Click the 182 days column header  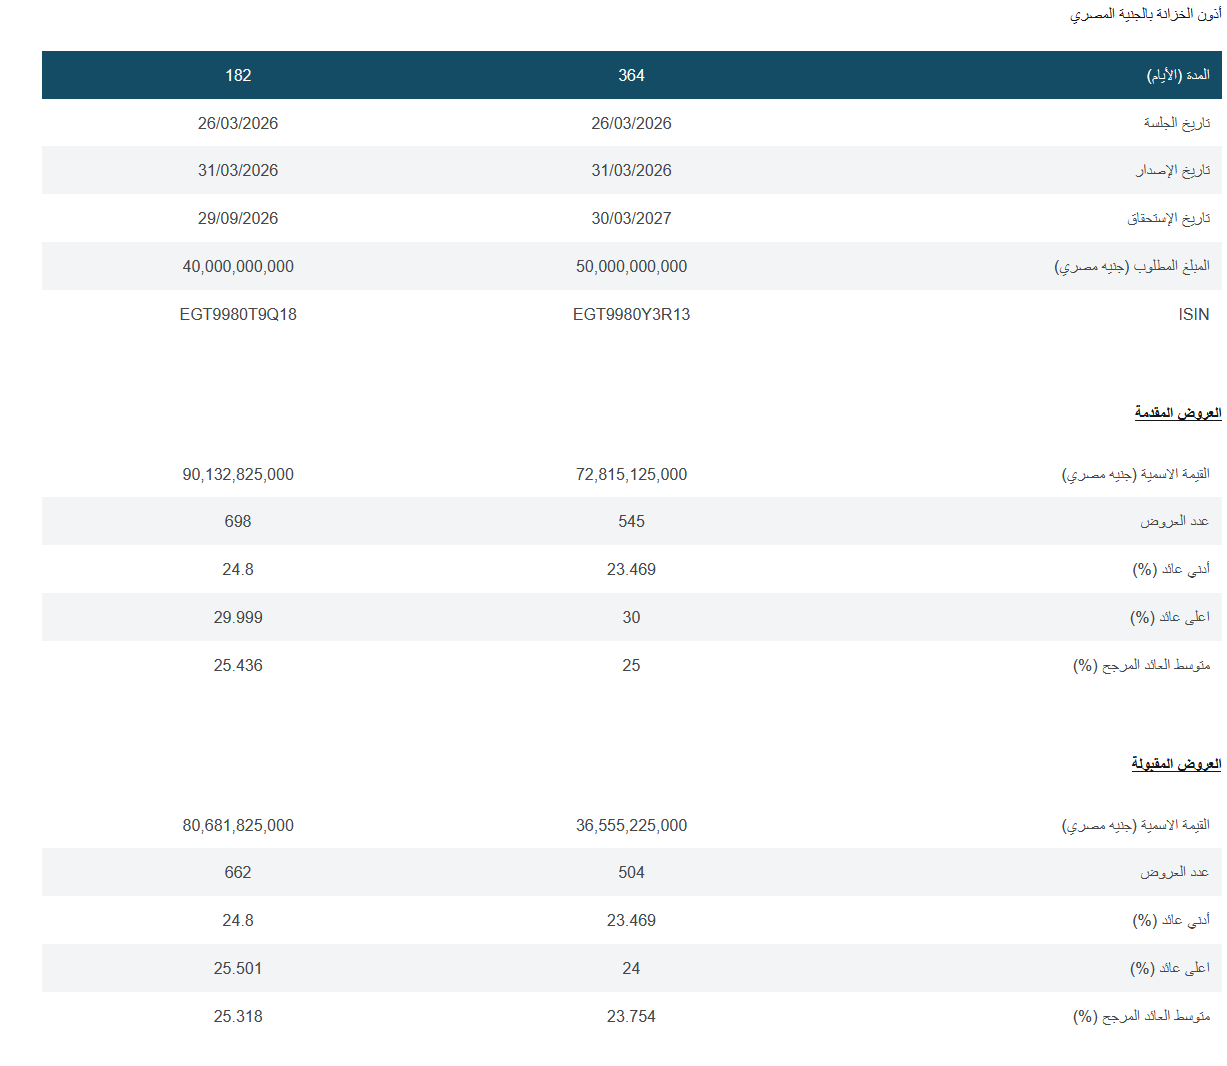tap(238, 76)
